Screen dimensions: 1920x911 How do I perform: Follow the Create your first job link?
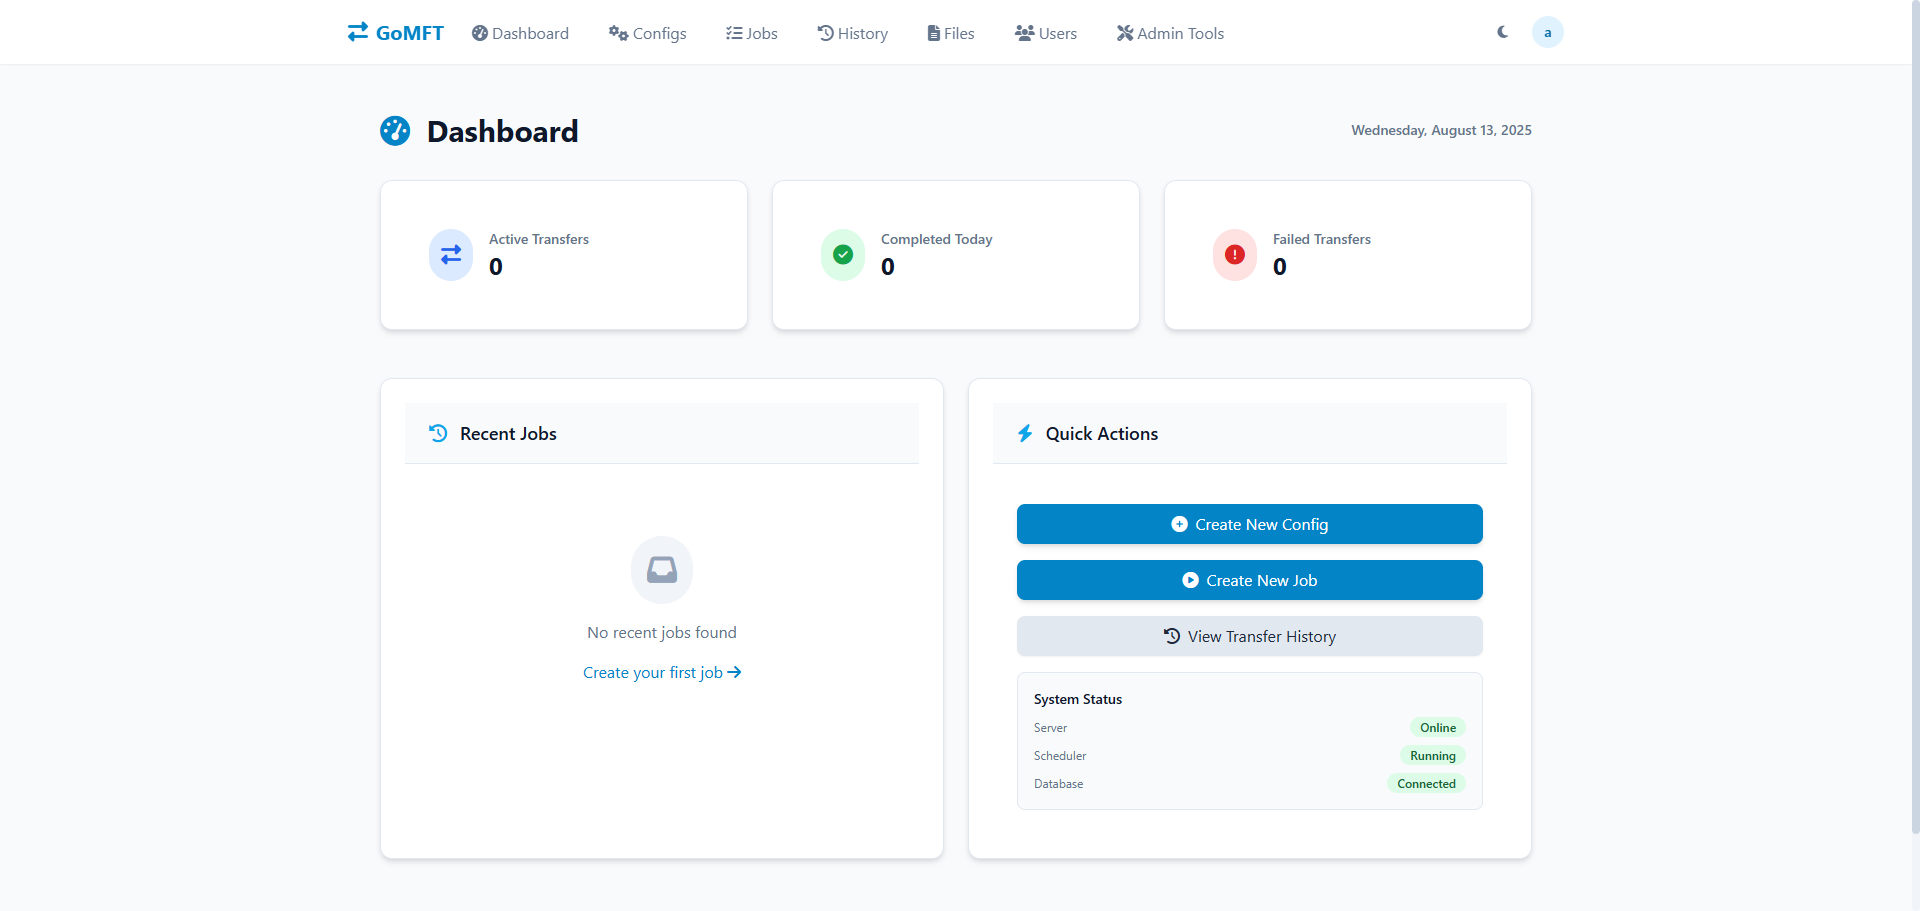[662, 672]
